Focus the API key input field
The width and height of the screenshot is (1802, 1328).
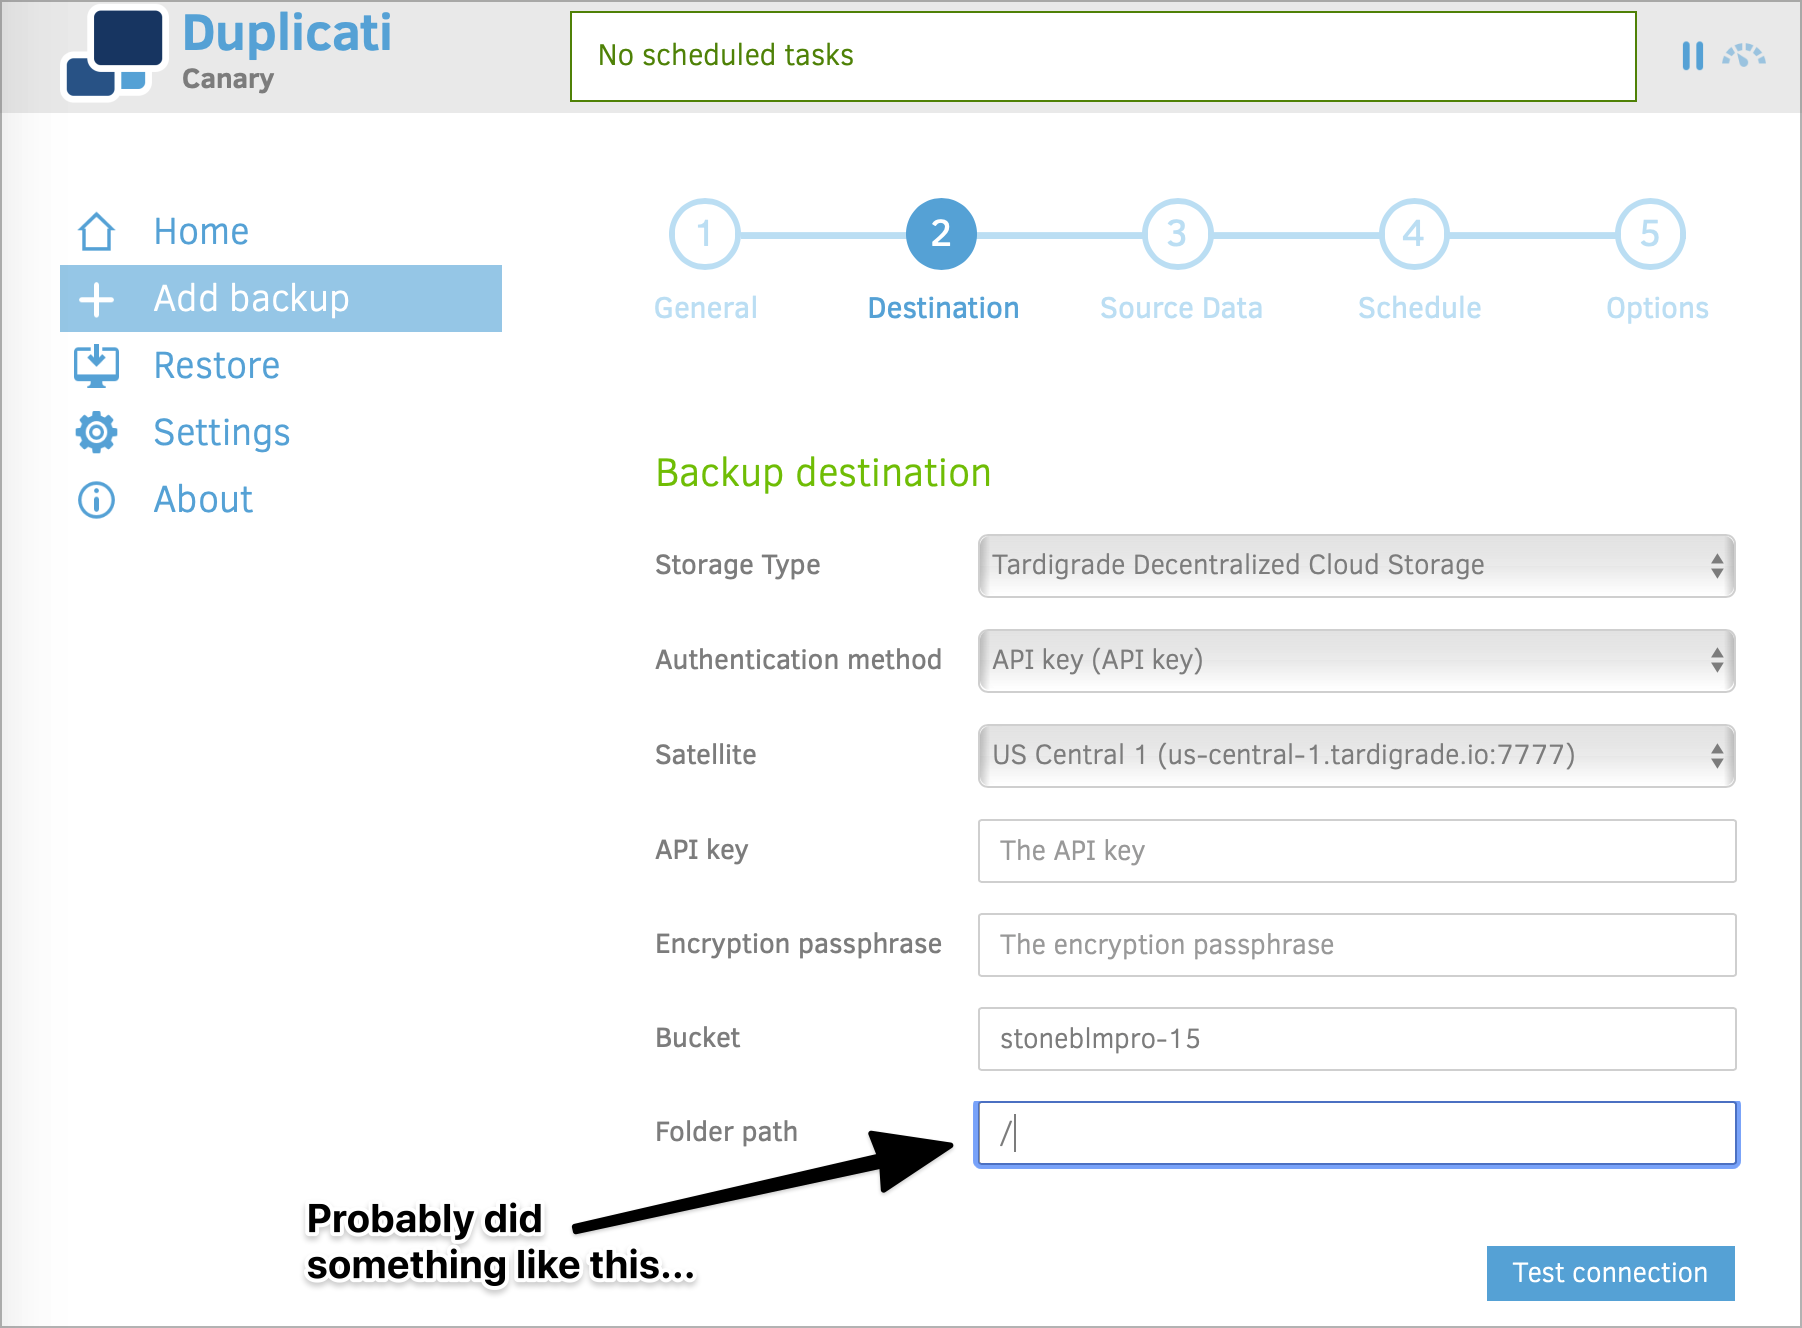(1356, 851)
